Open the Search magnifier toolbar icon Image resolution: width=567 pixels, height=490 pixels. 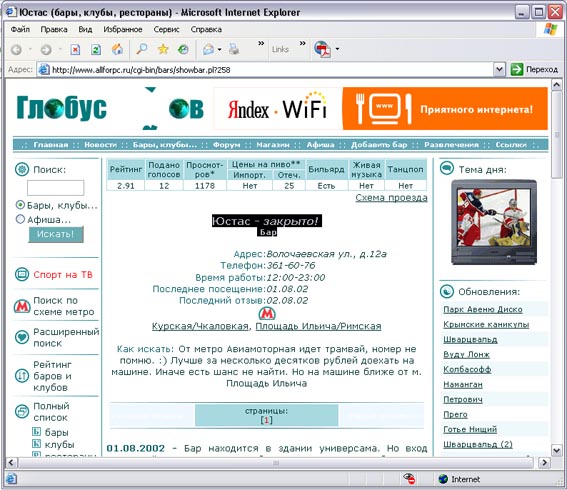(x=141, y=48)
